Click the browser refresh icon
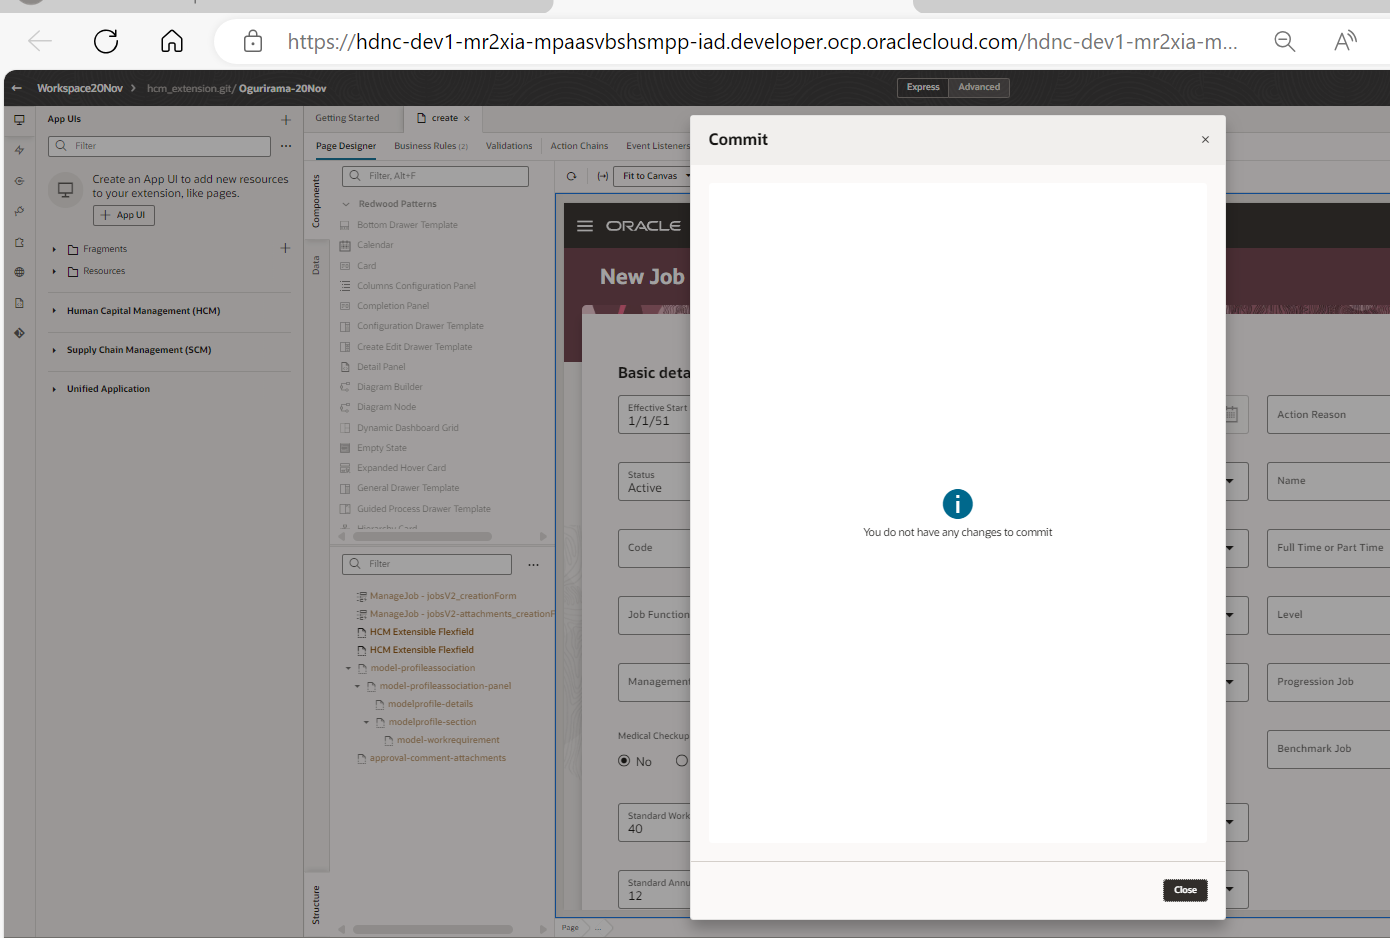Viewport: 1390px width, 938px height. [106, 41]
